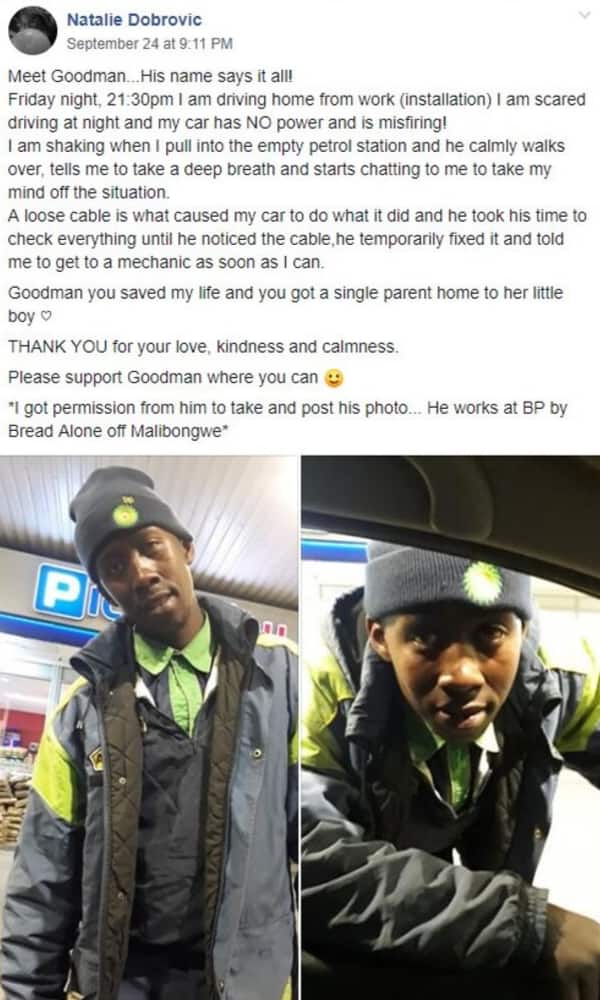
Task: Click the BP logo on right photo beanie
Action: coord(483,583)
